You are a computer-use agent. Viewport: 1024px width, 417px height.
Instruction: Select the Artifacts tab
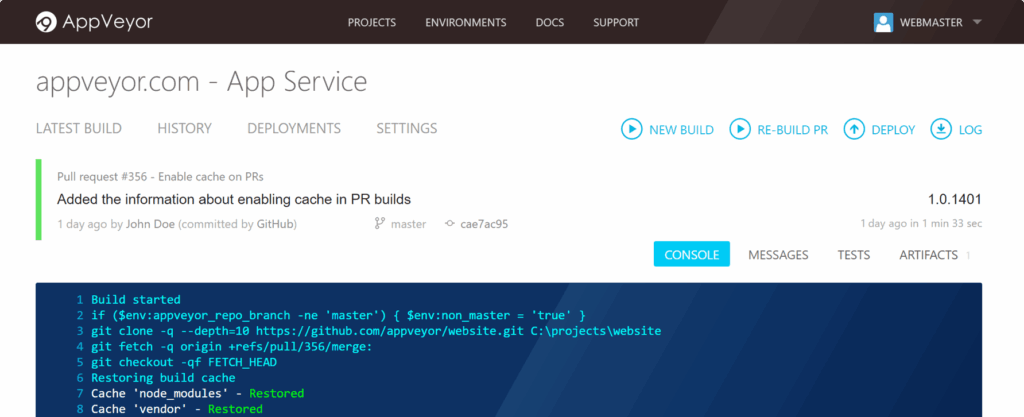[929, 255]
